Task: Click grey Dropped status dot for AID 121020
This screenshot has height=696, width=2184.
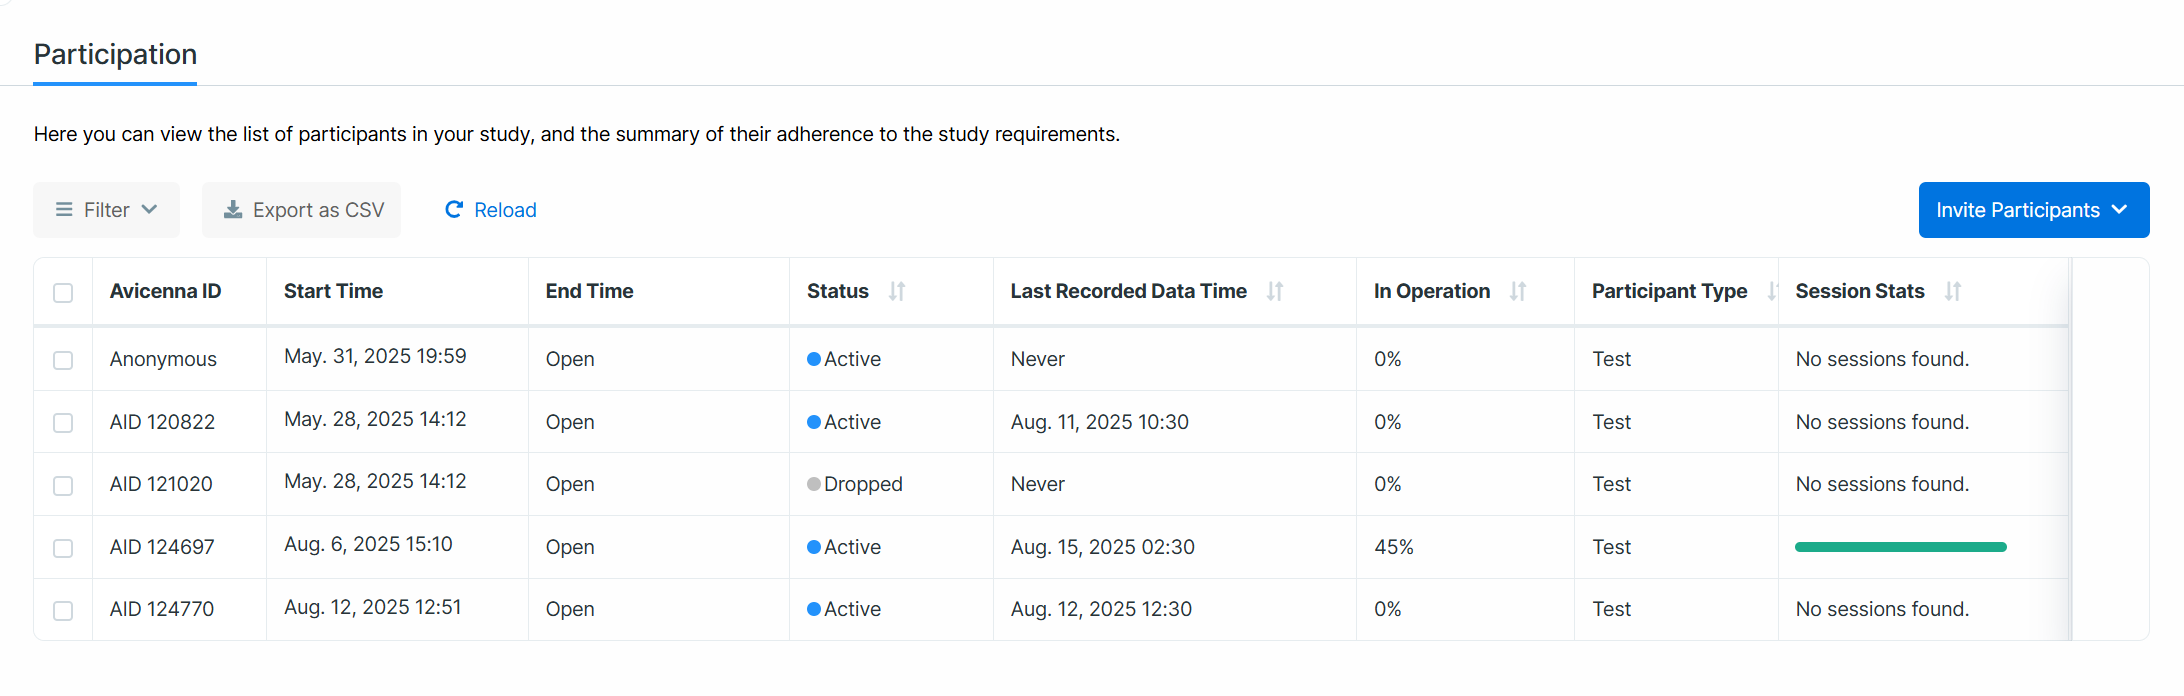Action: tap(814, 484)
